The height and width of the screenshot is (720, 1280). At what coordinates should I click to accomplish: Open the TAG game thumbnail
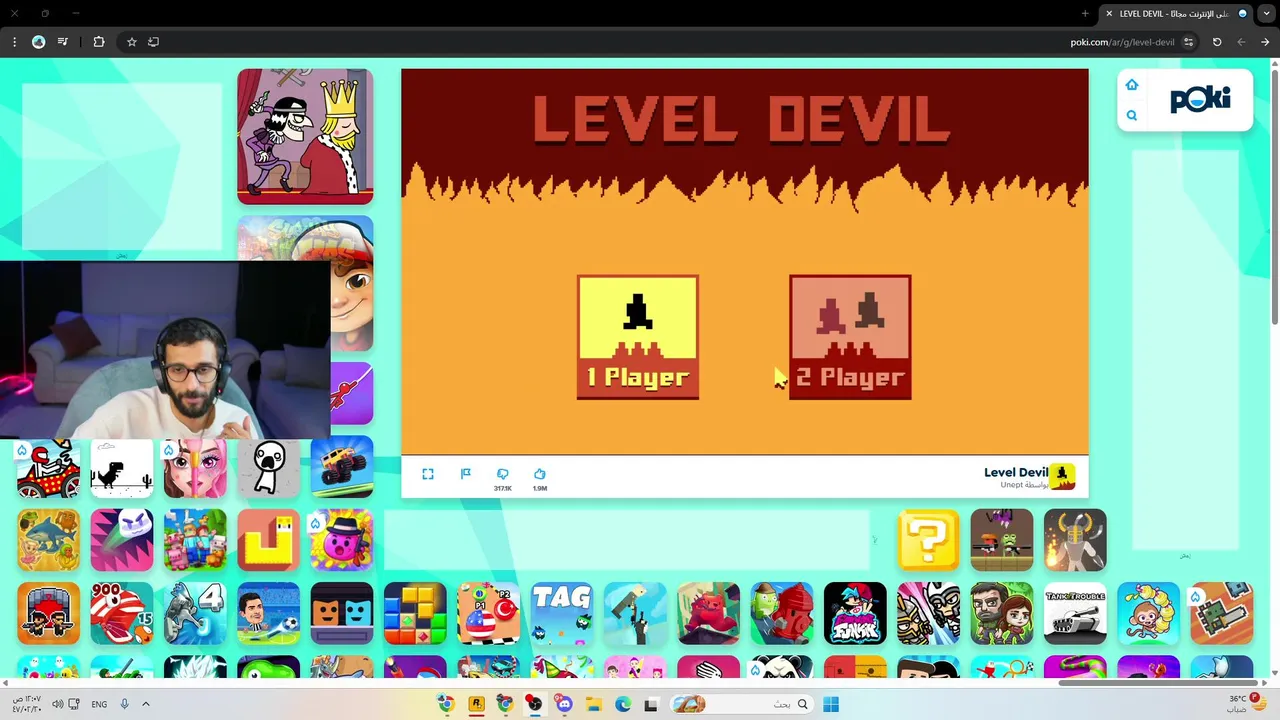[x=562, y=614]
